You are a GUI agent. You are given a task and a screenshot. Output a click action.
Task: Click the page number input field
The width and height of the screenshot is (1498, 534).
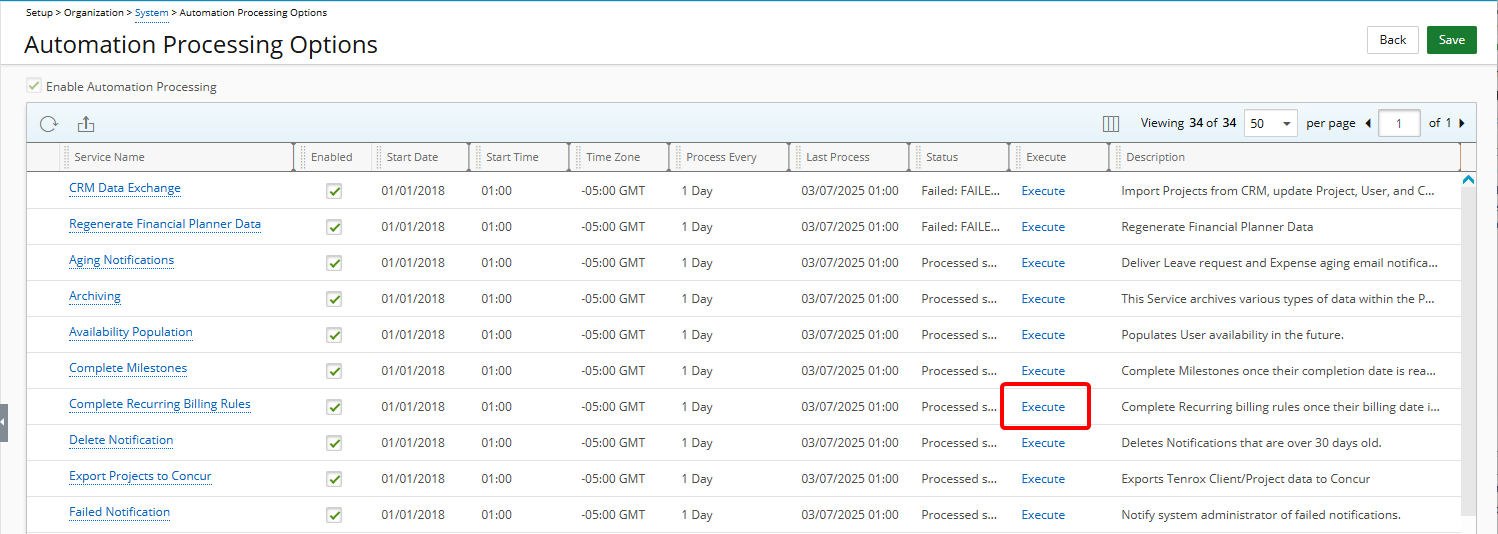(1399, 123)
